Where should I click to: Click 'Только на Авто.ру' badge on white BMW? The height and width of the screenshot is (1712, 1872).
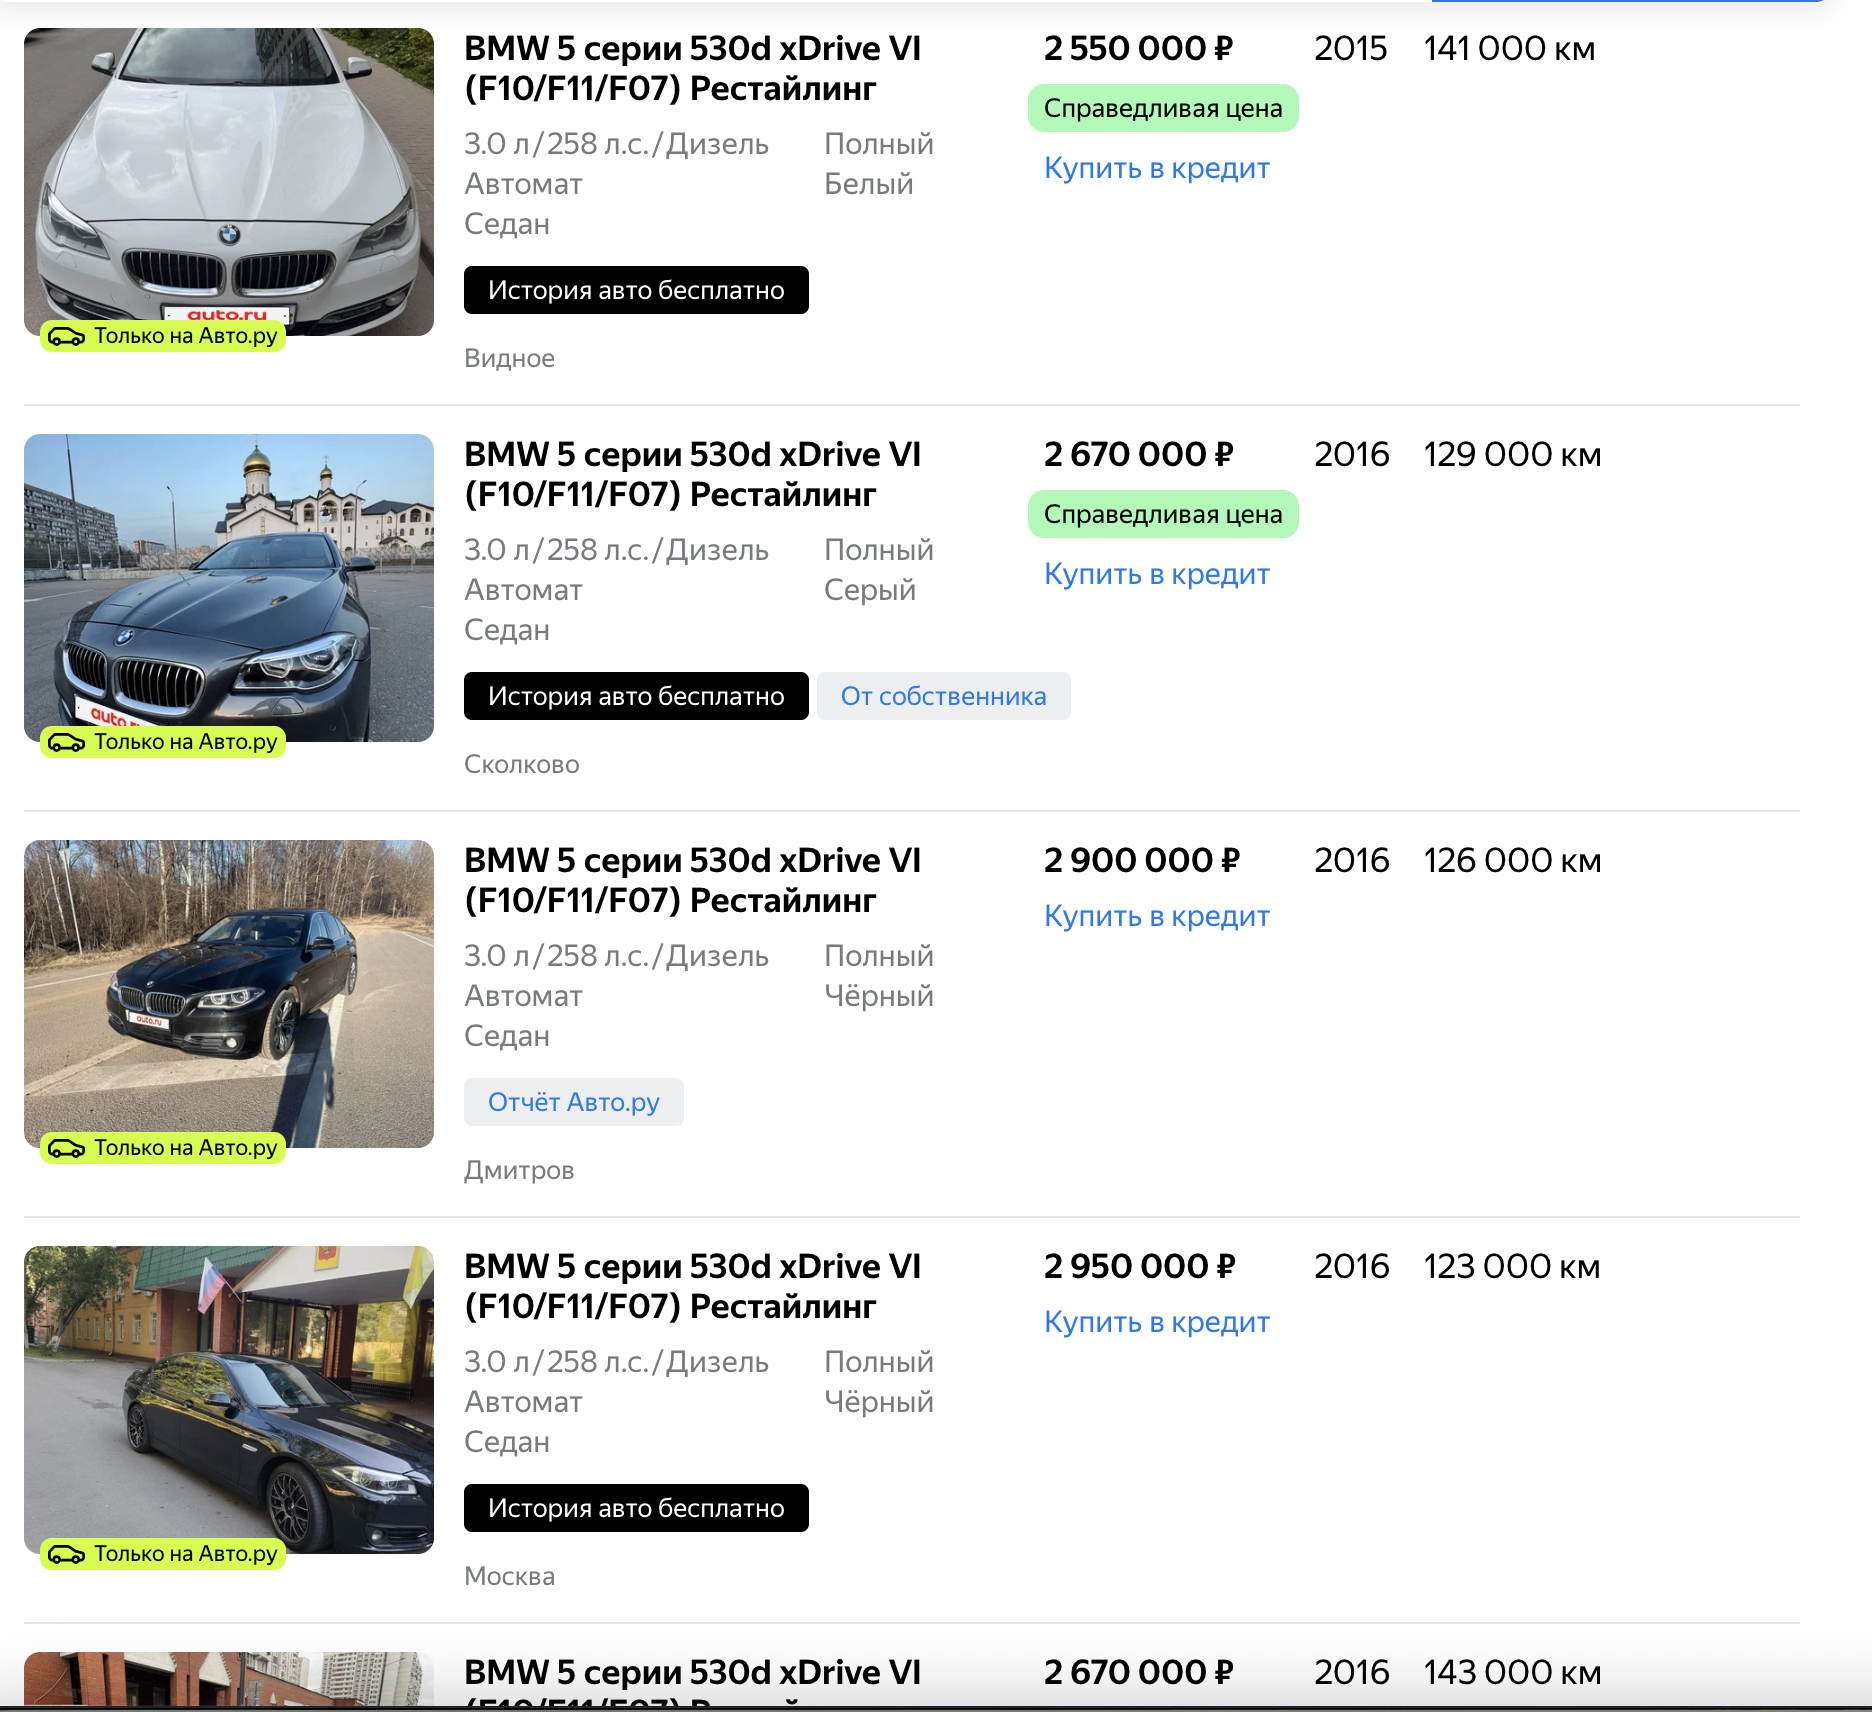point(164,336)
